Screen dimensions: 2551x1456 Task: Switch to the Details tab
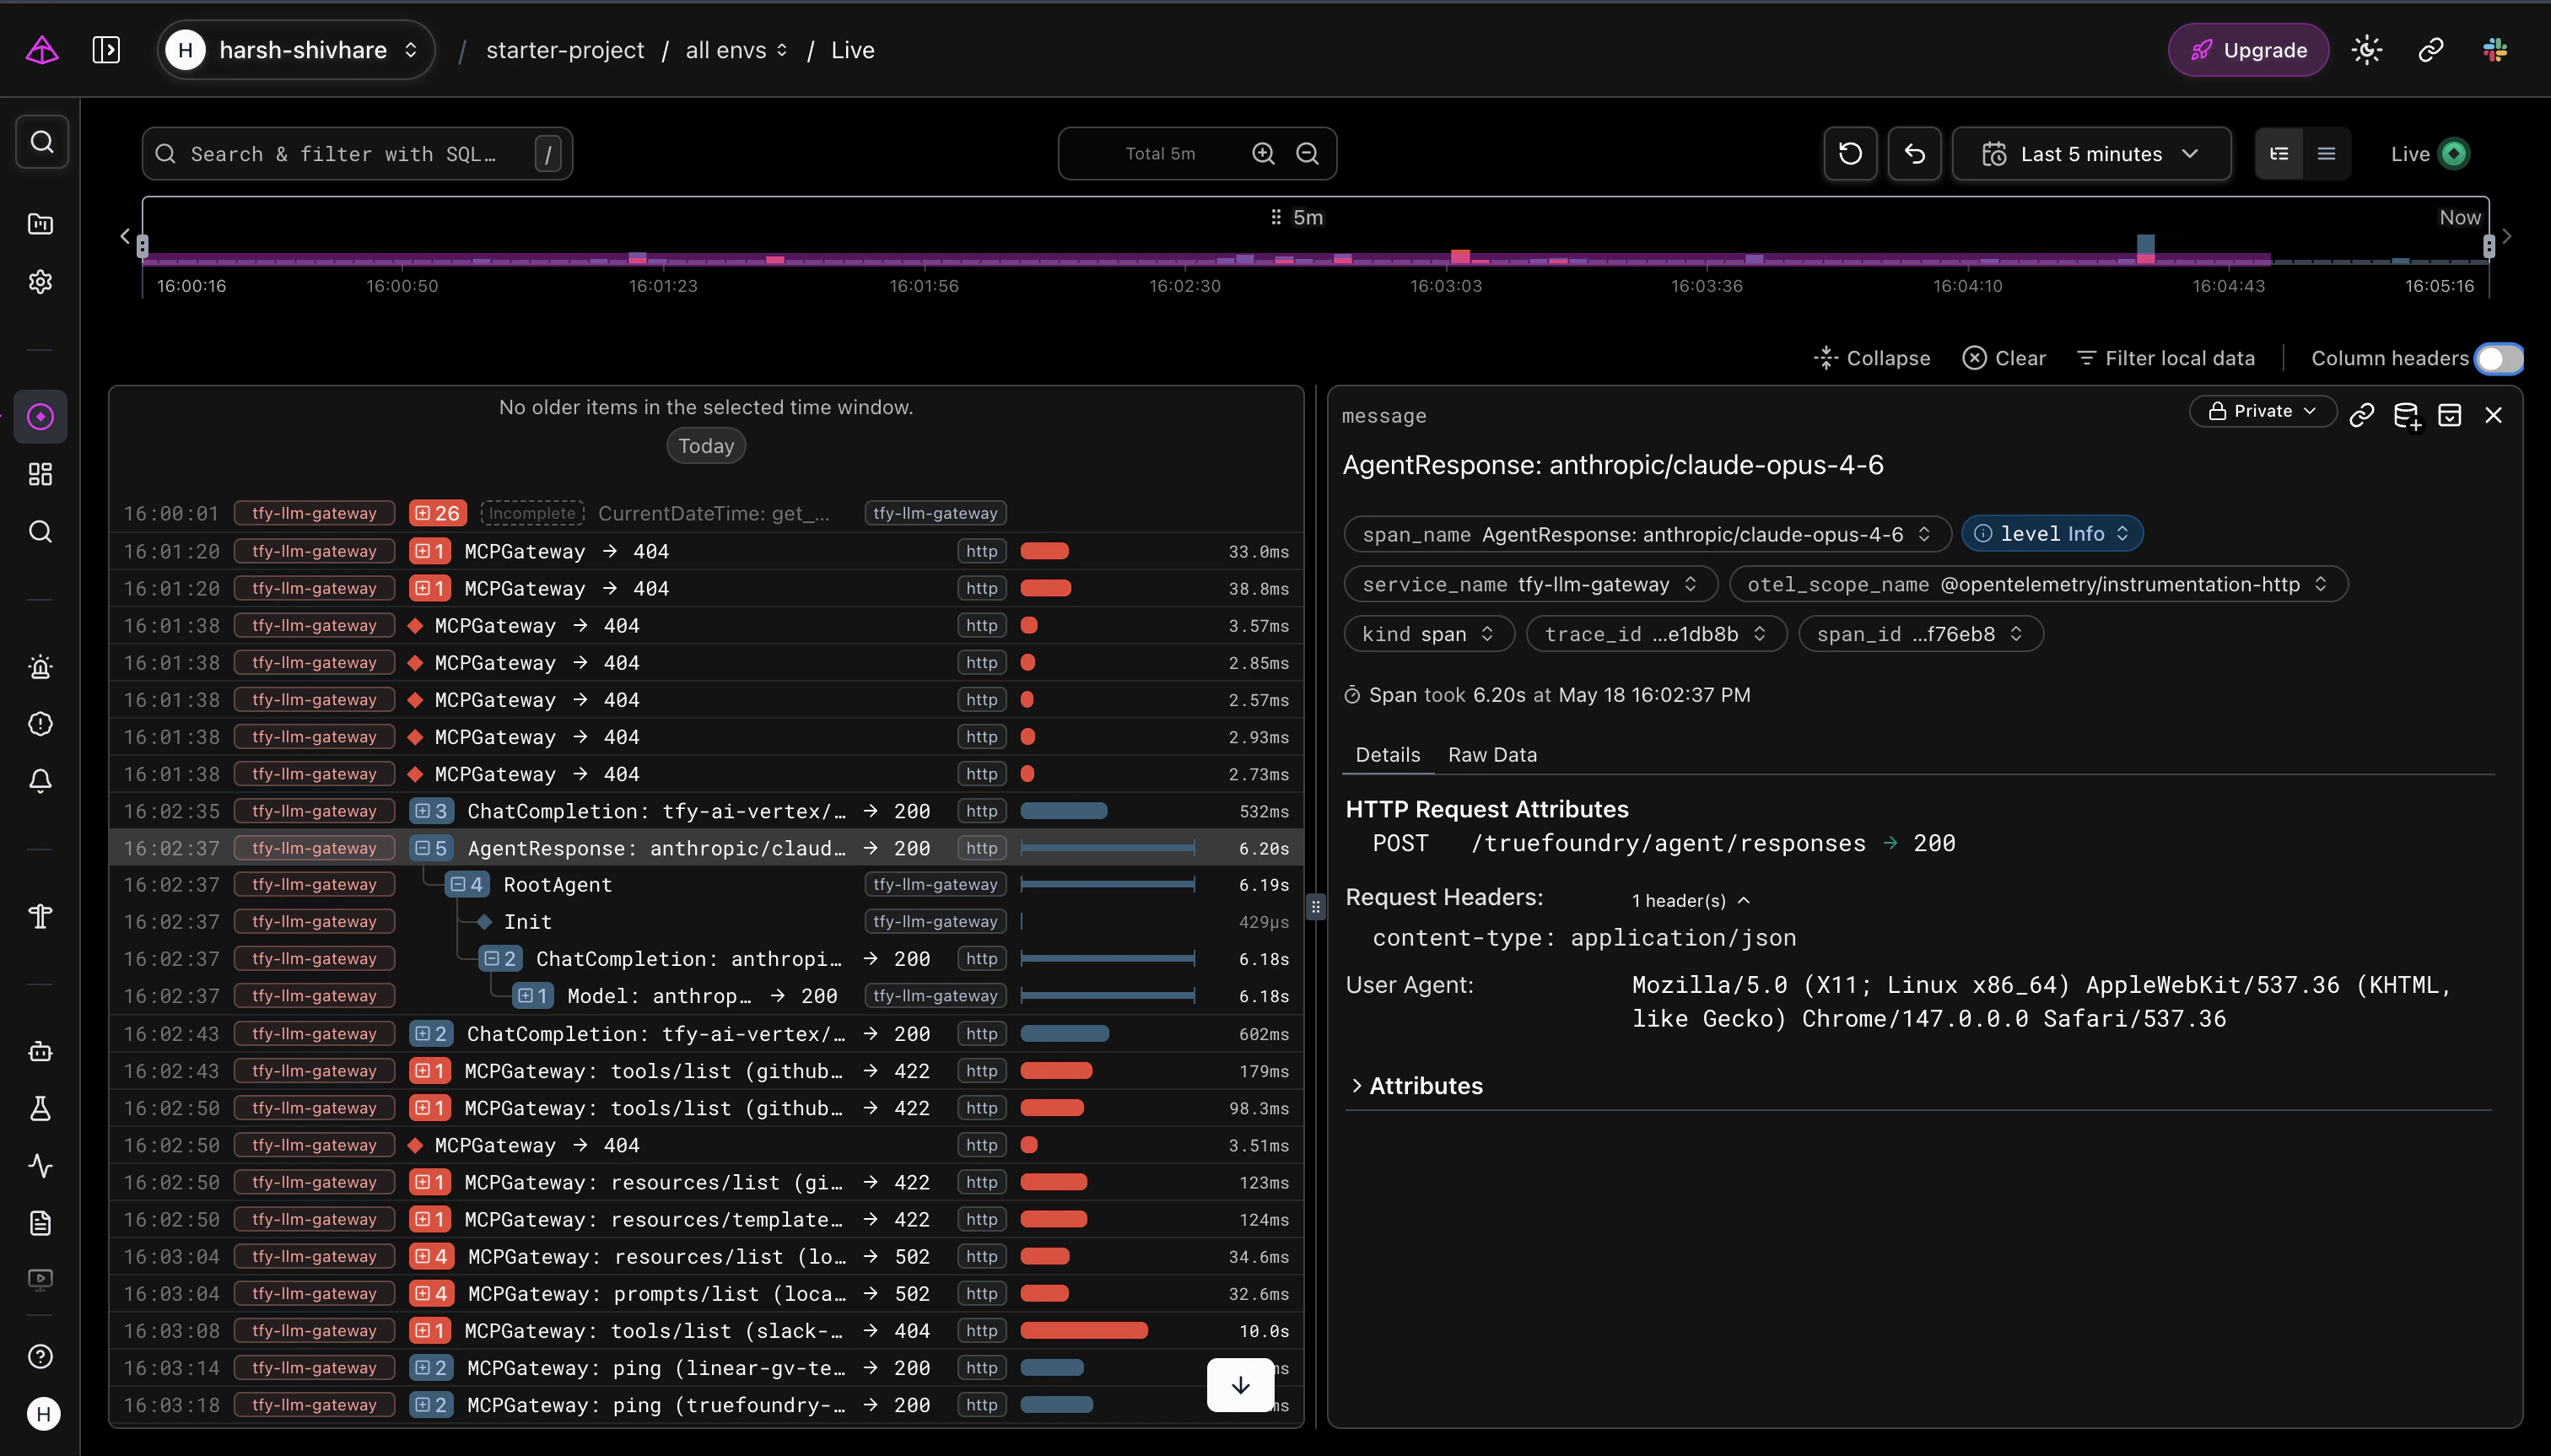pos(1387,755)
